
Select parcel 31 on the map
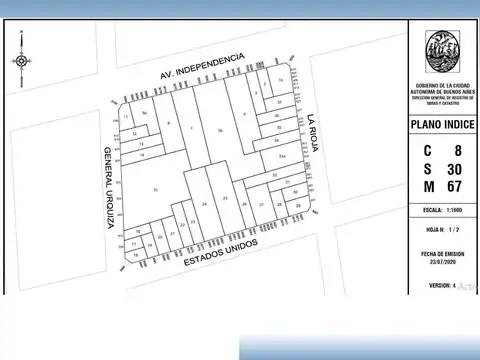pyautogui.click(x=287, y=182)
